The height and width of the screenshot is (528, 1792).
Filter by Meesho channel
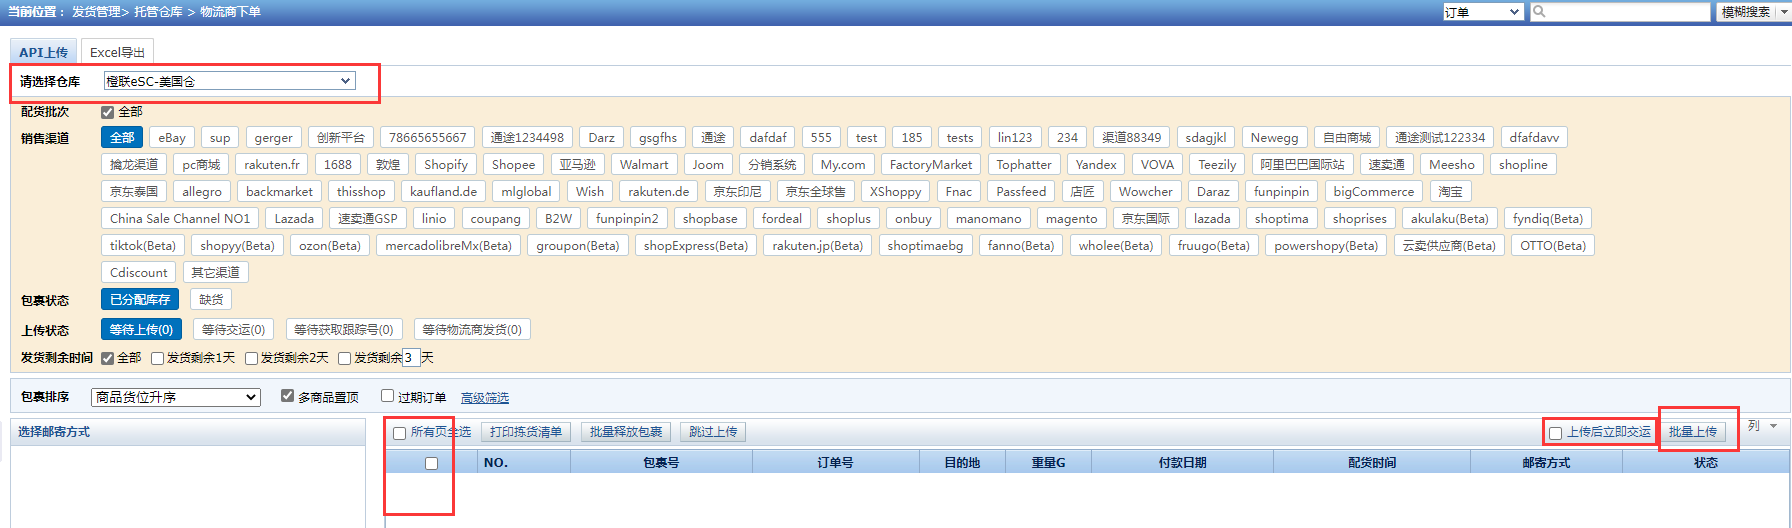click(x=1451, y=164)
